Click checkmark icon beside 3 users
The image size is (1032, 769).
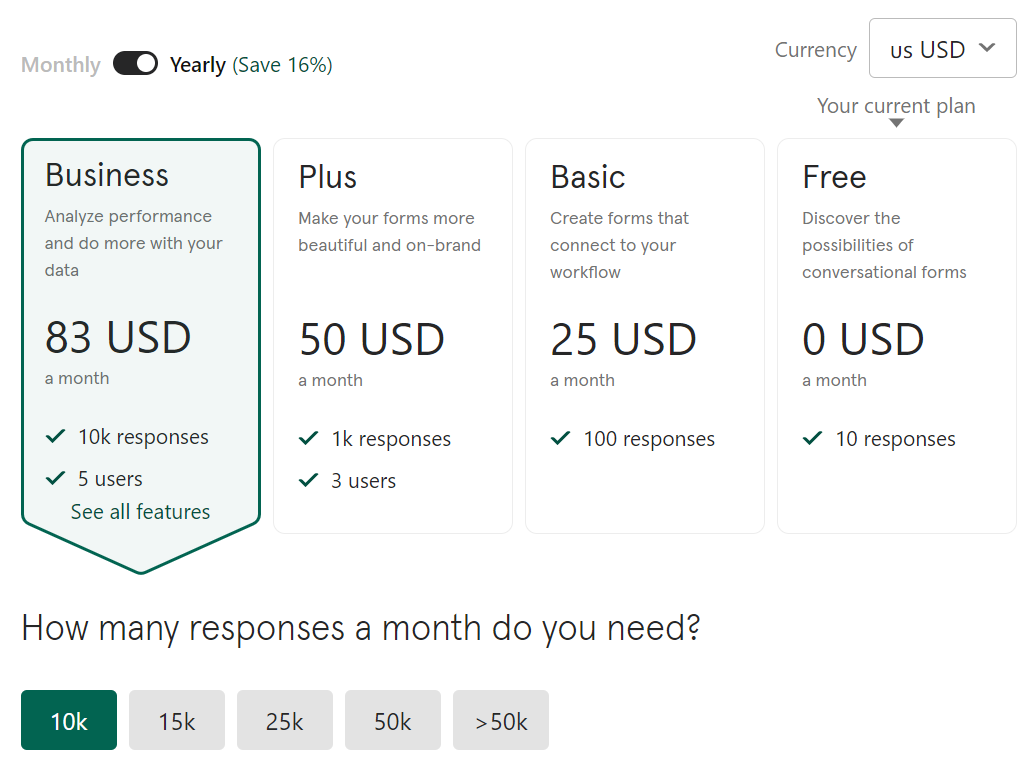click(308, 480)
